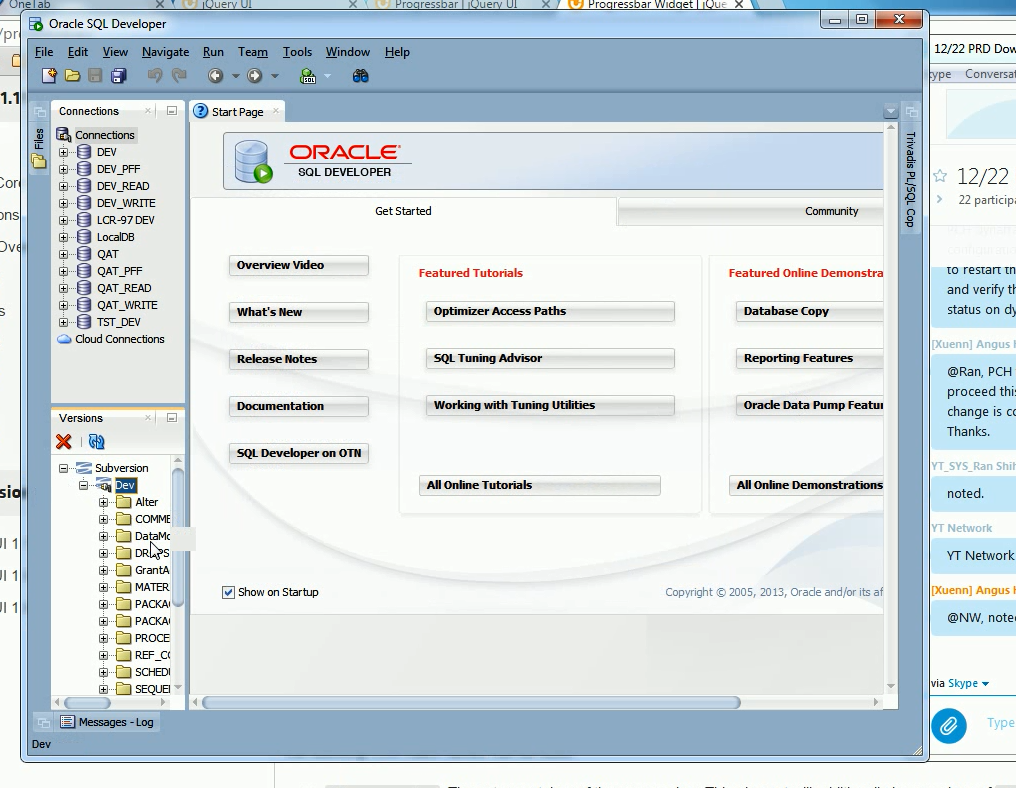Click the New file toolbar icon
This screenshot has width=1016, height=788.
tap(49, 76)
